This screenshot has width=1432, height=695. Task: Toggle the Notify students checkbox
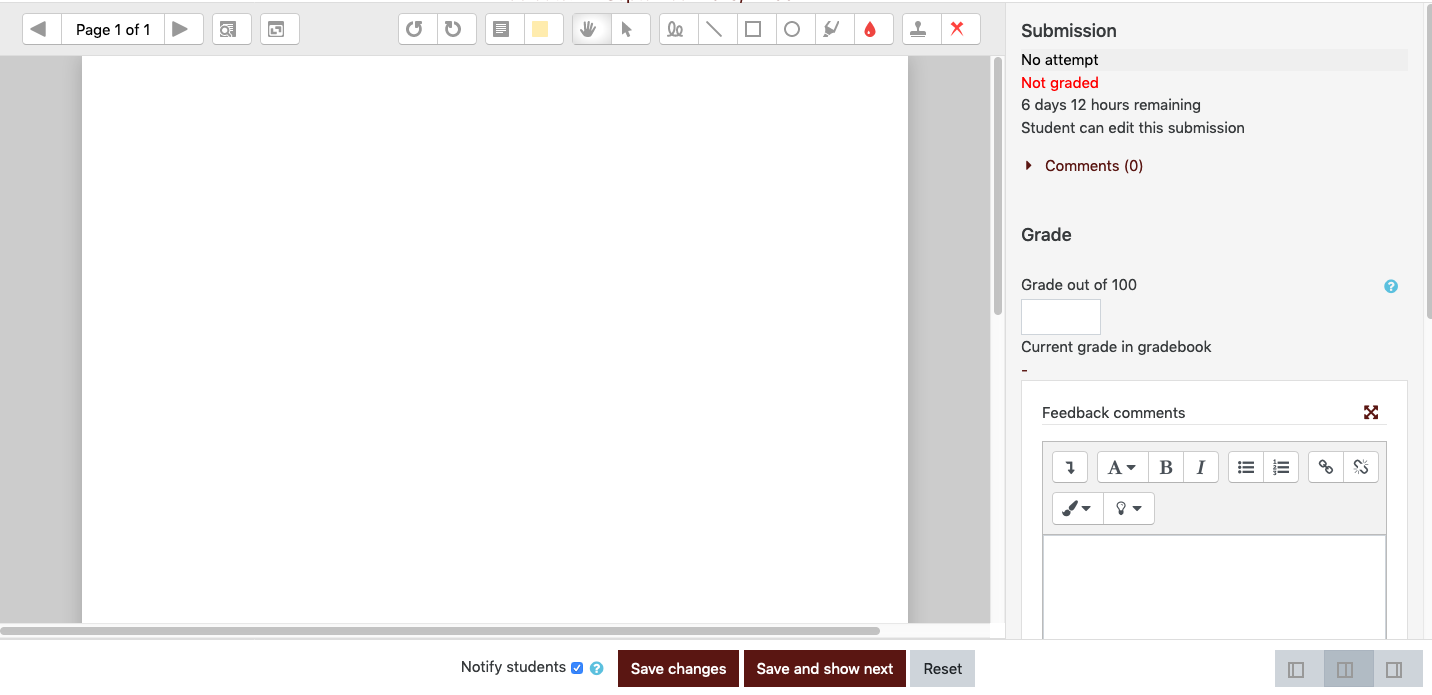(x=577, y=668)
